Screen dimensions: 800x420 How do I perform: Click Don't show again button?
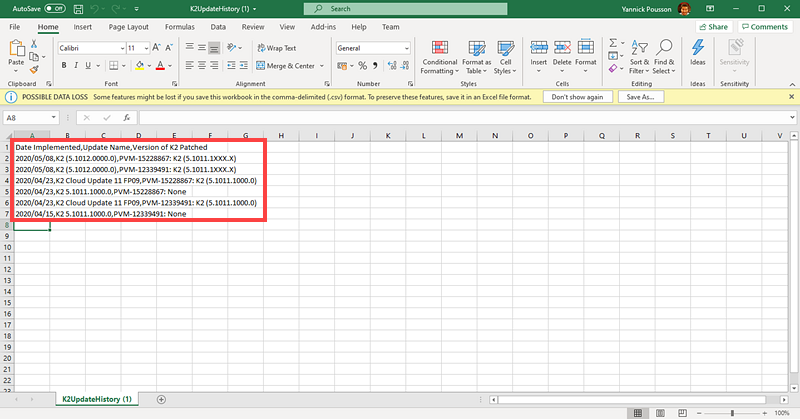578,97
